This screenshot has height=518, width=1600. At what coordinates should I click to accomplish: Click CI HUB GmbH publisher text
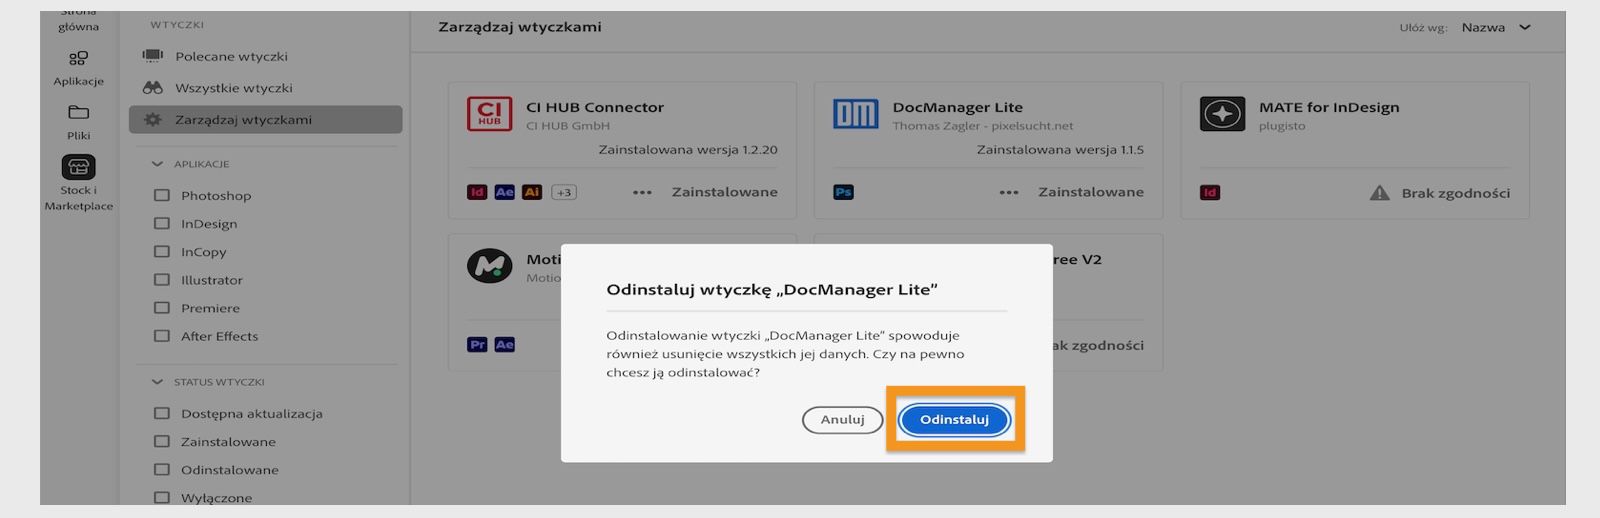(x=568, y=126)
